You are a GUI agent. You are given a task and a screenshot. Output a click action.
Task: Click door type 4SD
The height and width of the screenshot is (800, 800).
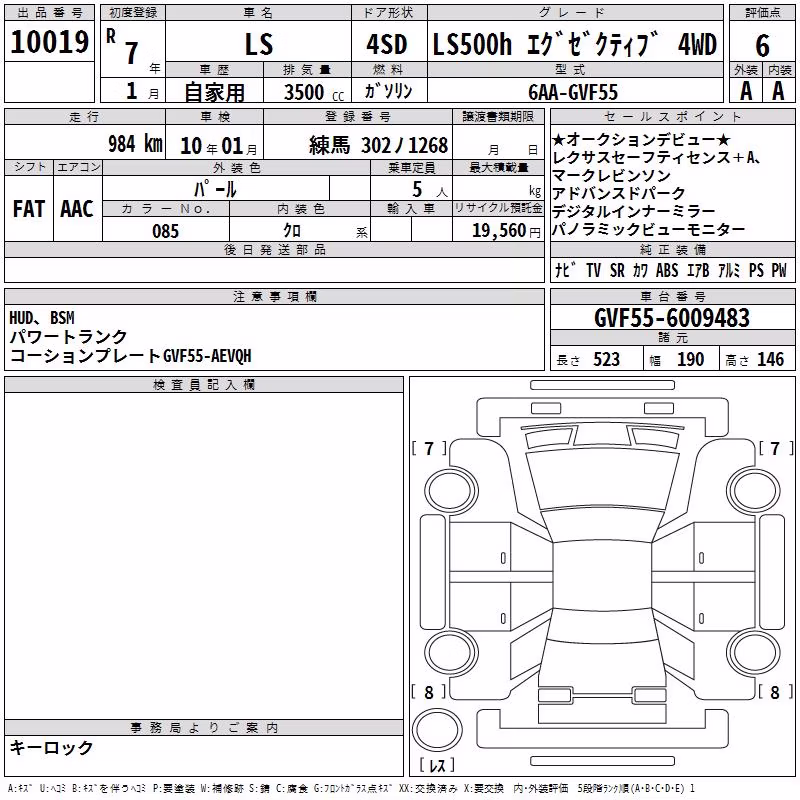click(387, 44)
